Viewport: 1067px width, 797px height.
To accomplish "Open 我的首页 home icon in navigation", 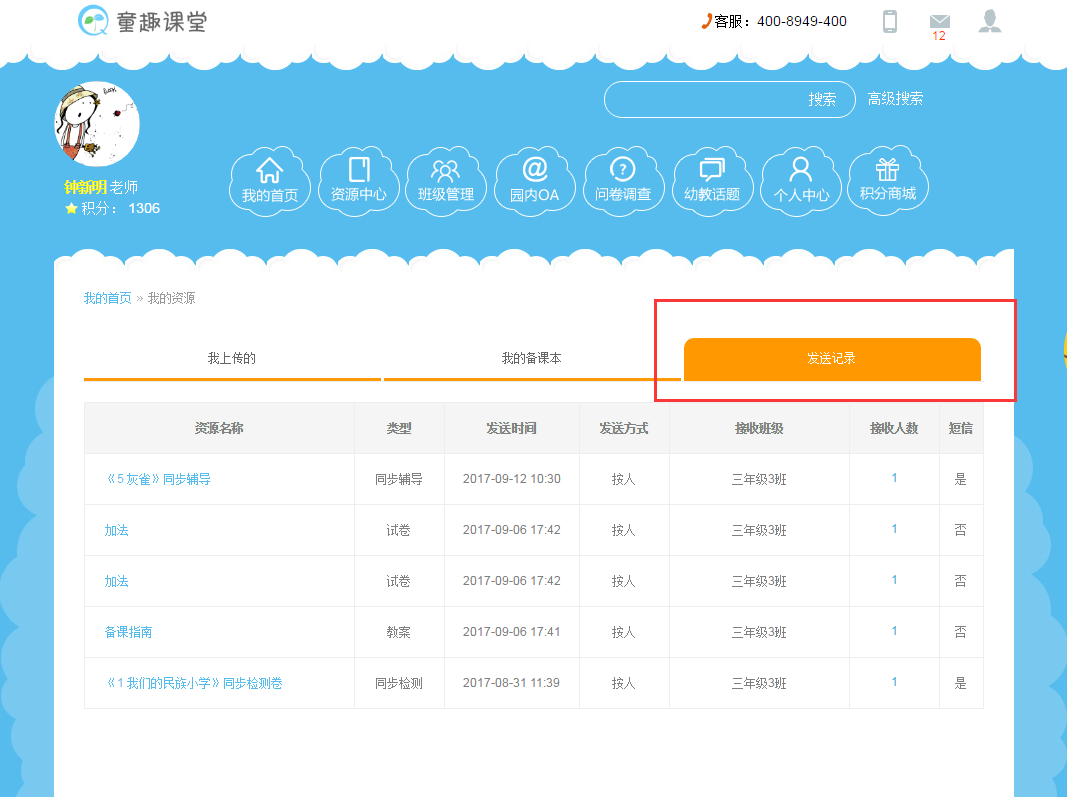I will 270,181.
